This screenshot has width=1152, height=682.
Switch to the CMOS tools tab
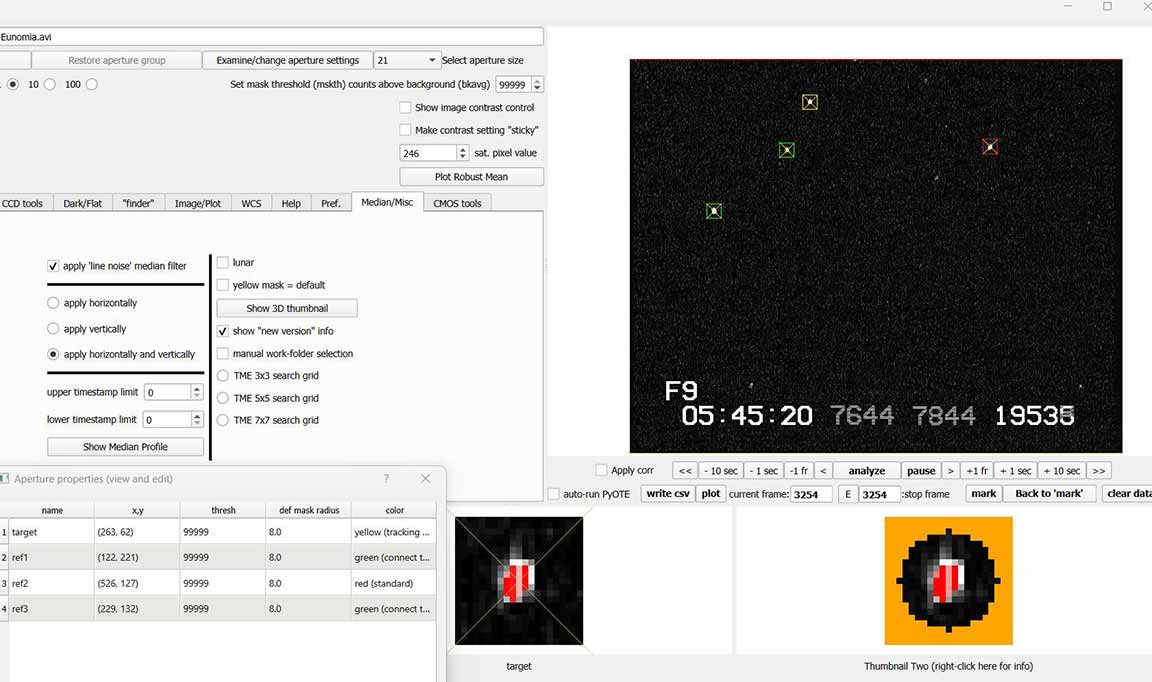point(457,203)
